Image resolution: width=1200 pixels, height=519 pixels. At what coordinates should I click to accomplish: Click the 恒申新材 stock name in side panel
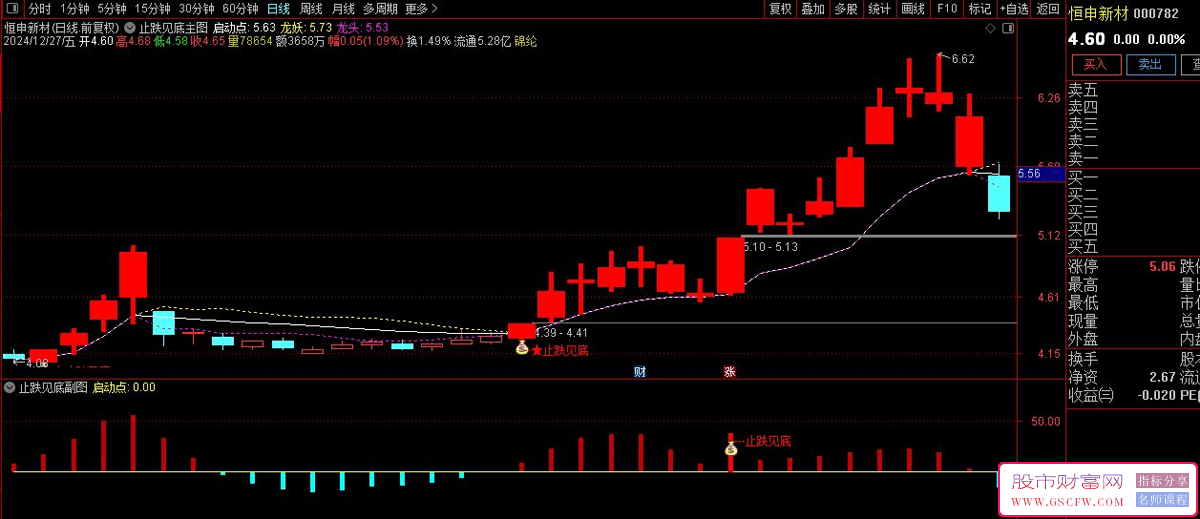tap(1100, 13)
